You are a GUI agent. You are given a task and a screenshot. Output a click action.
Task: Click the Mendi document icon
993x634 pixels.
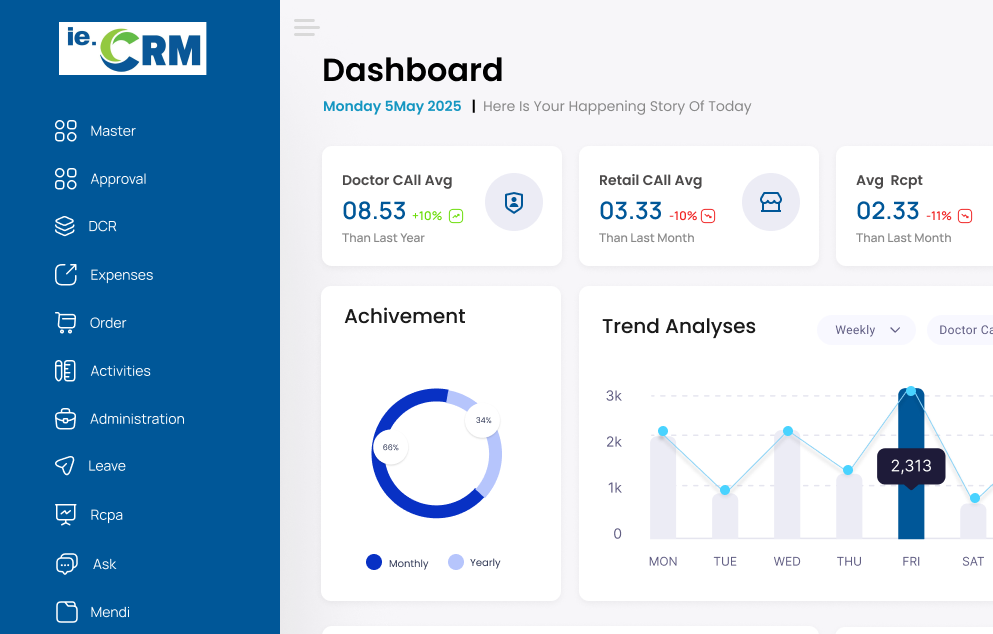66,612
